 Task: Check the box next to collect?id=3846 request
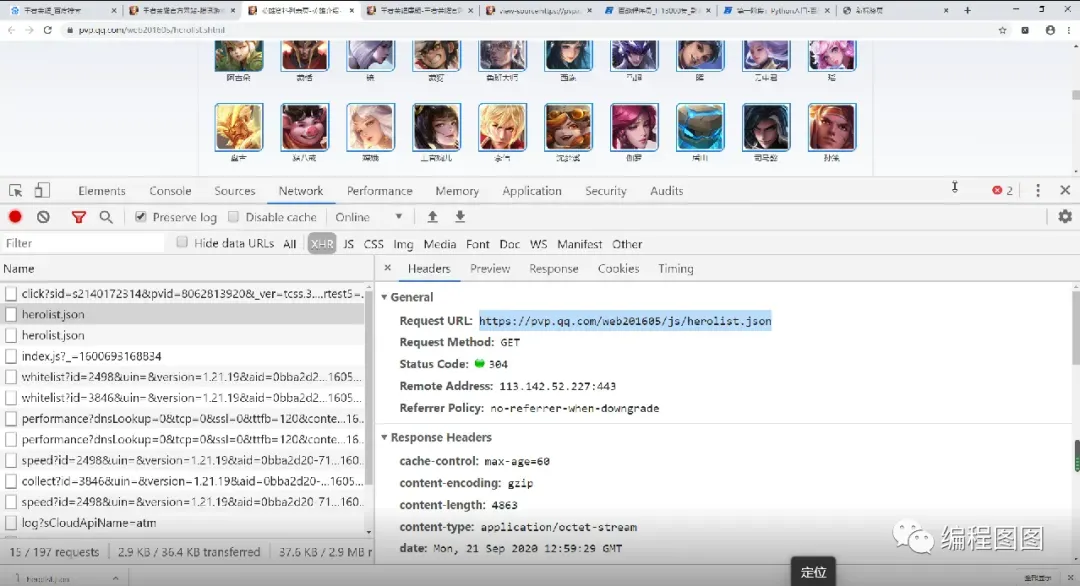click(11, 481)
